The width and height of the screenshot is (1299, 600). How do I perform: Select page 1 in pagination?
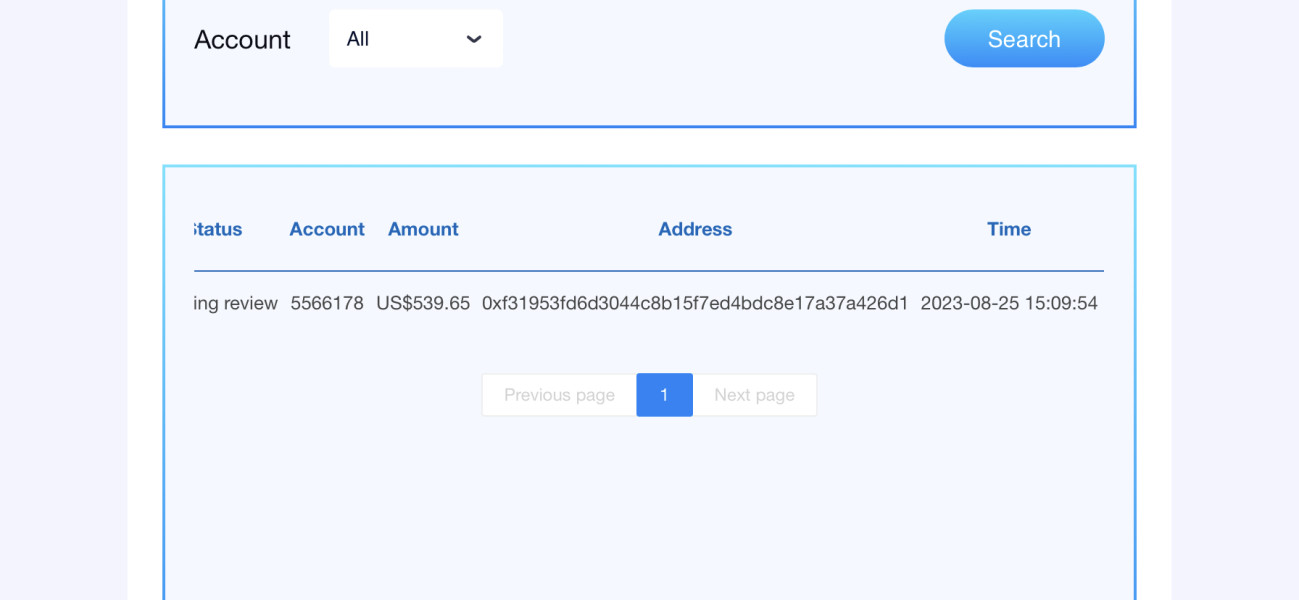[664, 395]
